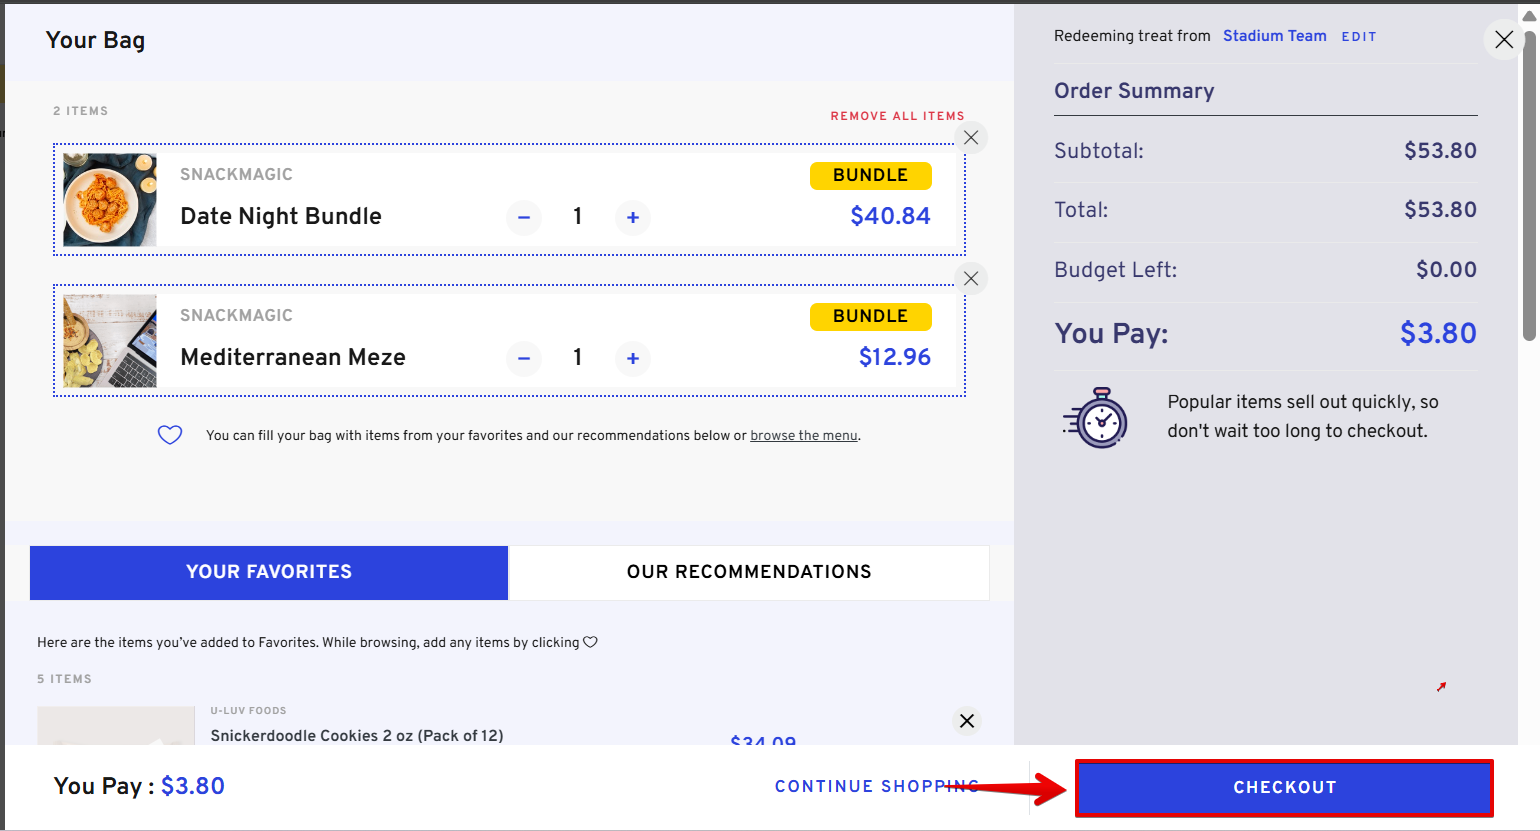Click the heart icon beside fill-your-bag message

tap(170, 435)
